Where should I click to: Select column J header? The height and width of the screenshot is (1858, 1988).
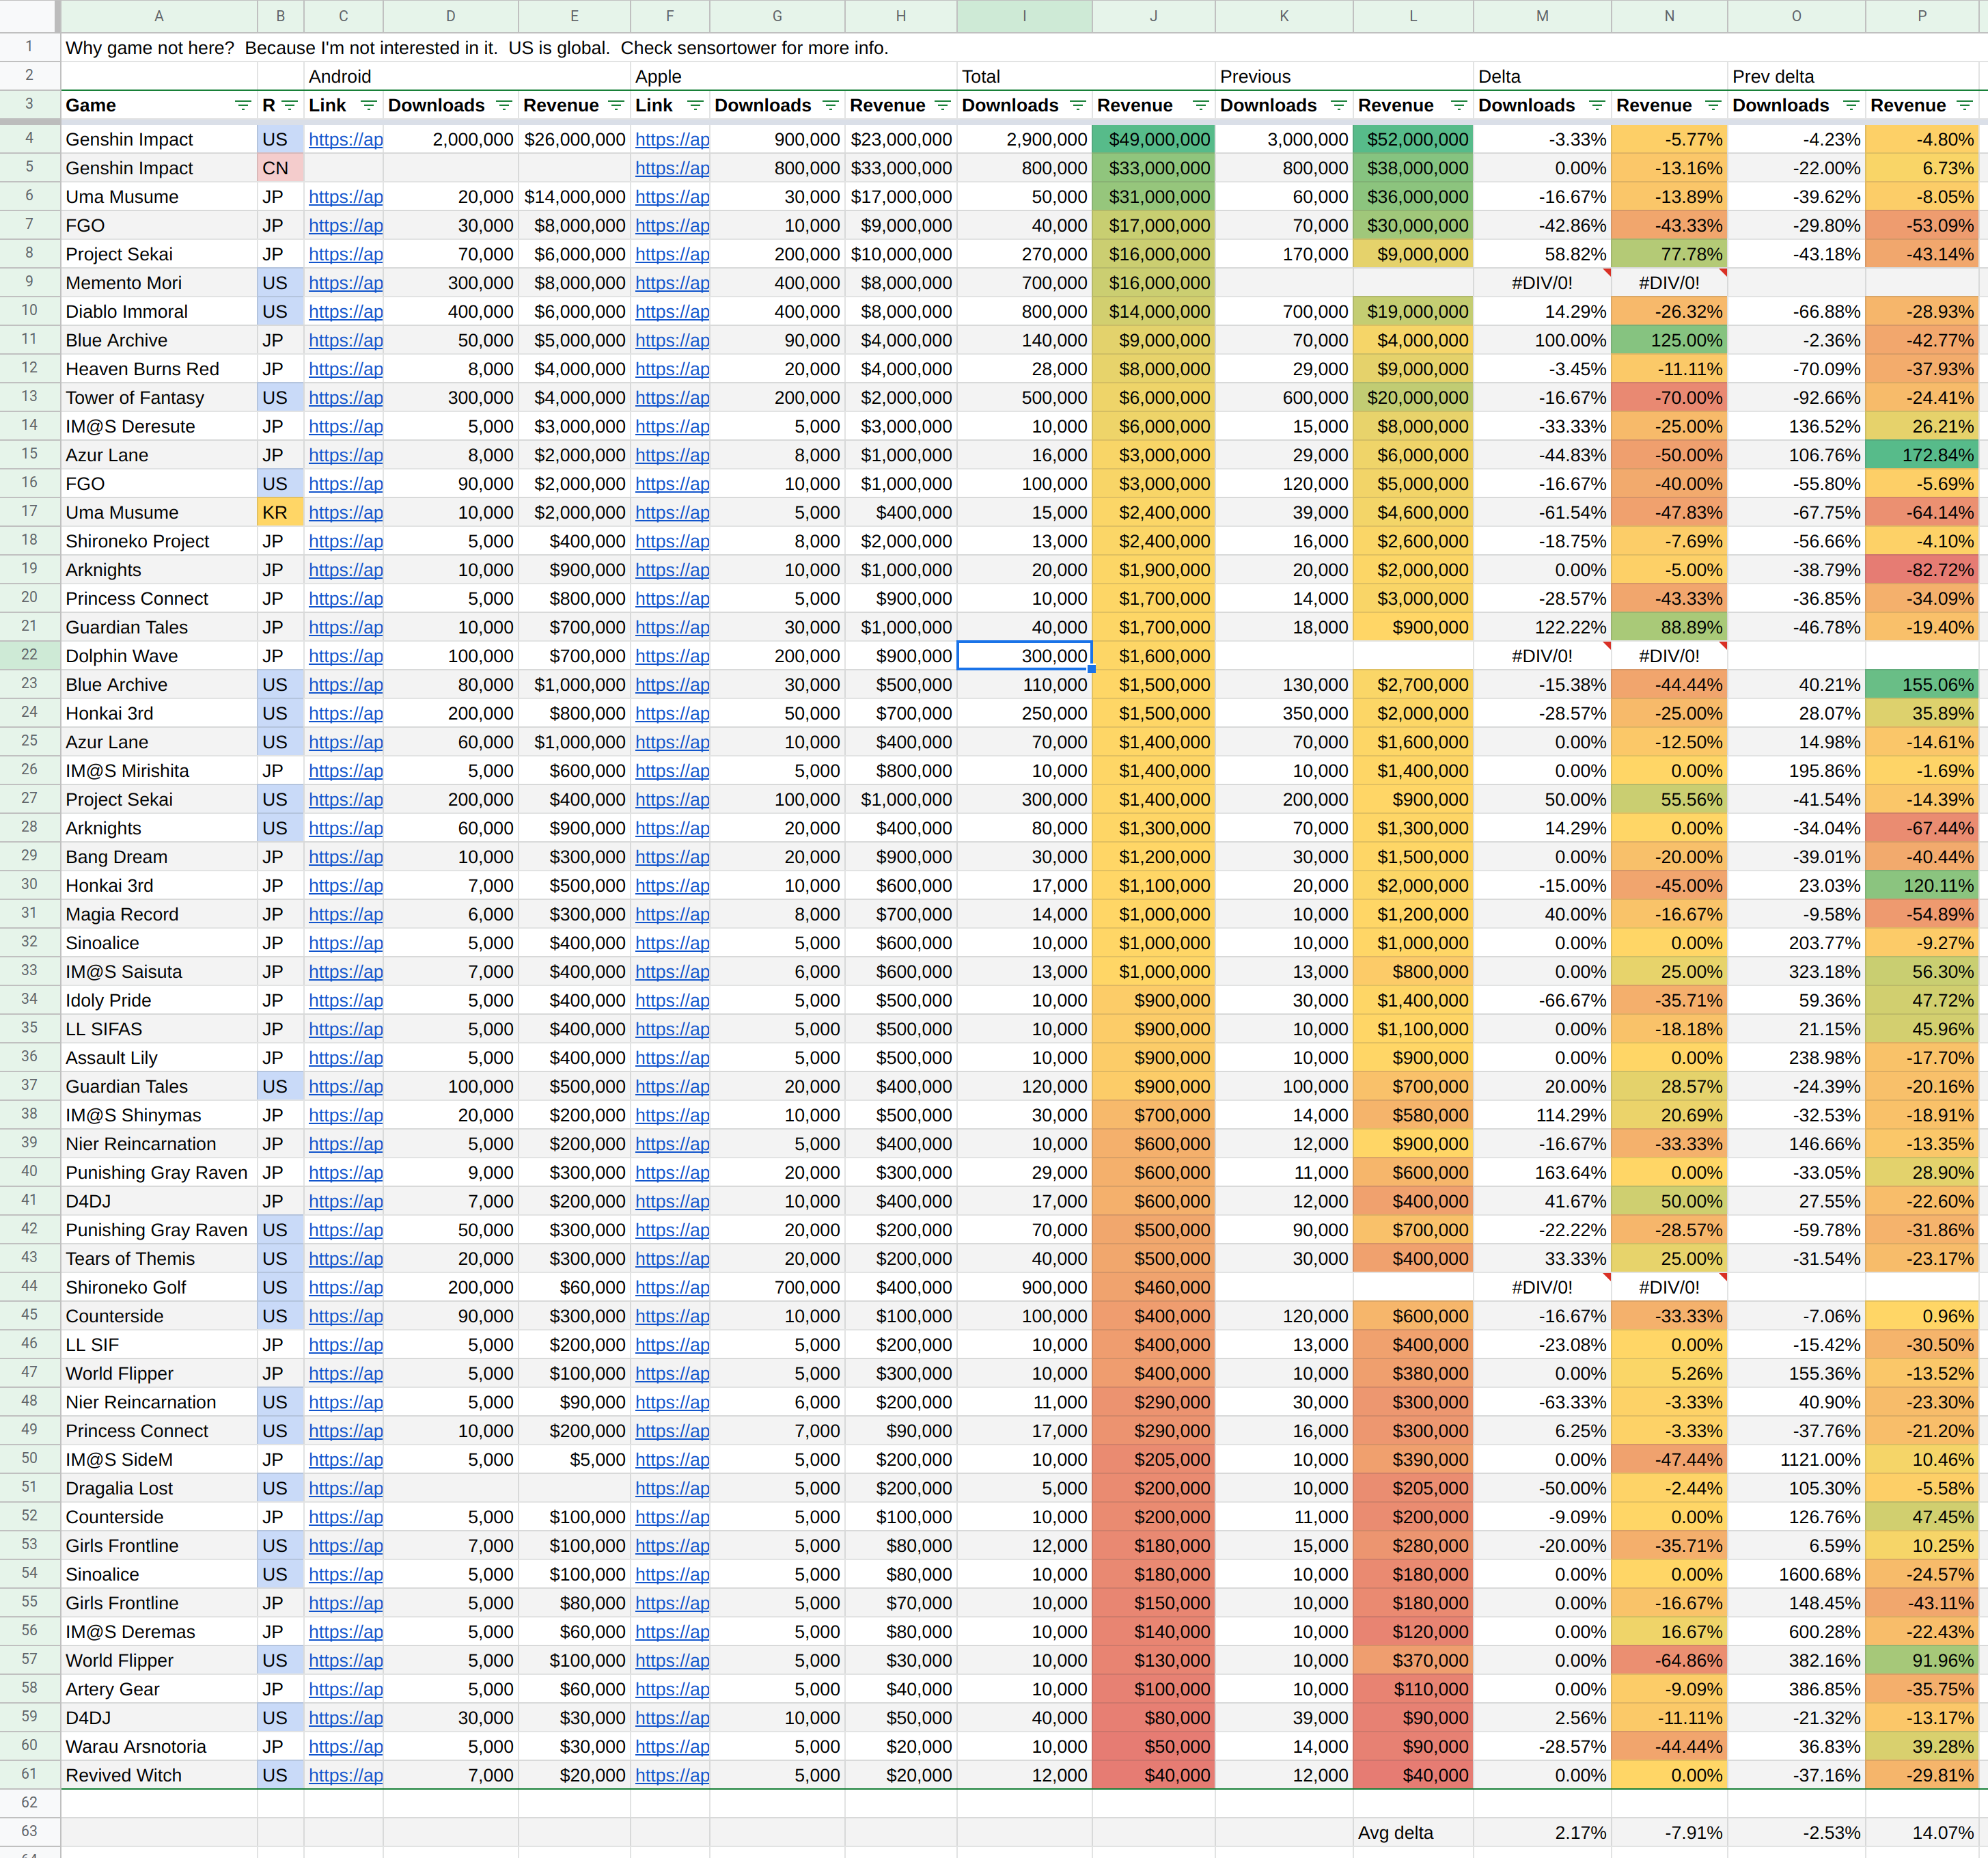(1154, 16)
